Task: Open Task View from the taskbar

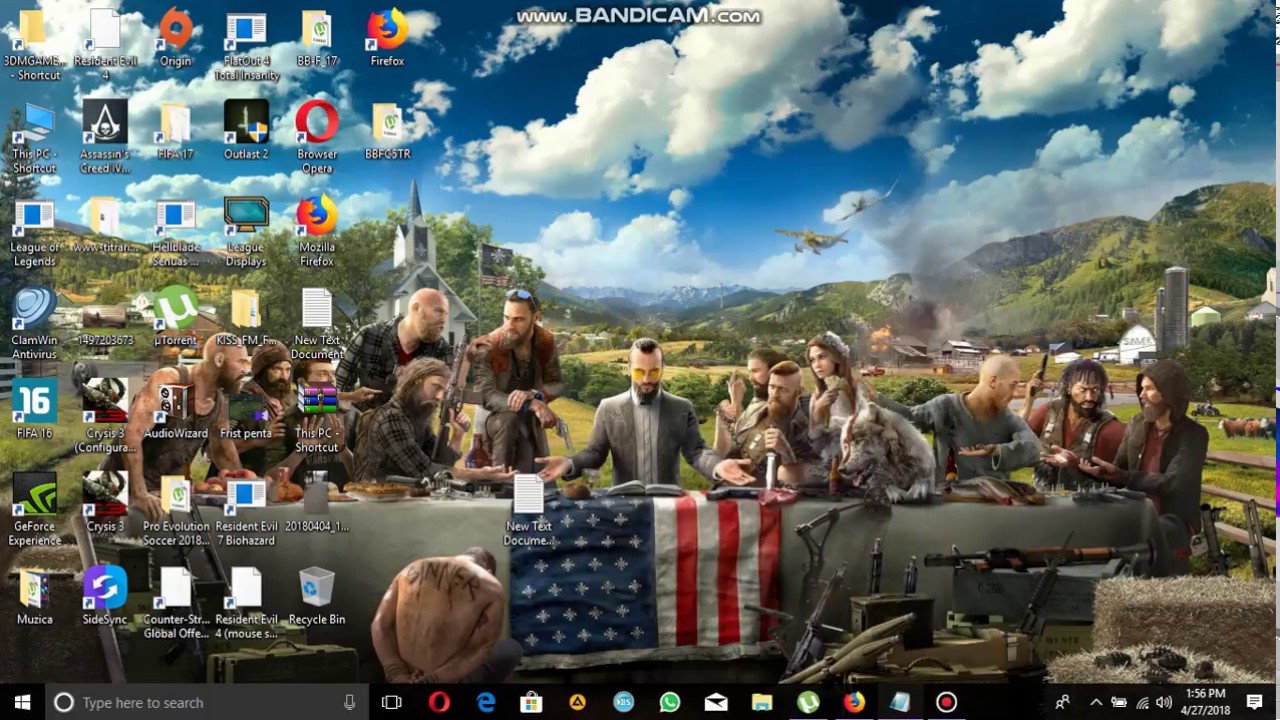Action: (x=392, y=702)
